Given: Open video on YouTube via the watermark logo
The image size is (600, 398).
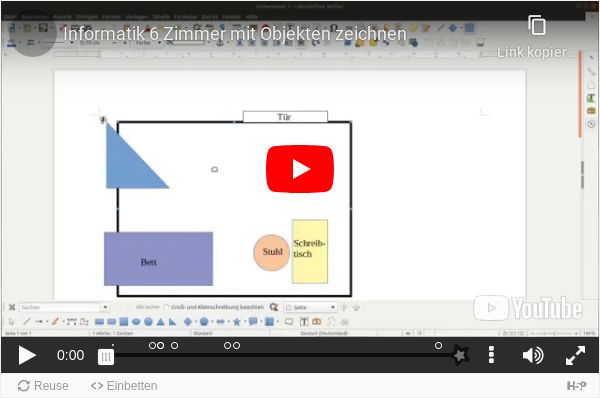Looking at the screenshot, I should (x=528, y=308).
